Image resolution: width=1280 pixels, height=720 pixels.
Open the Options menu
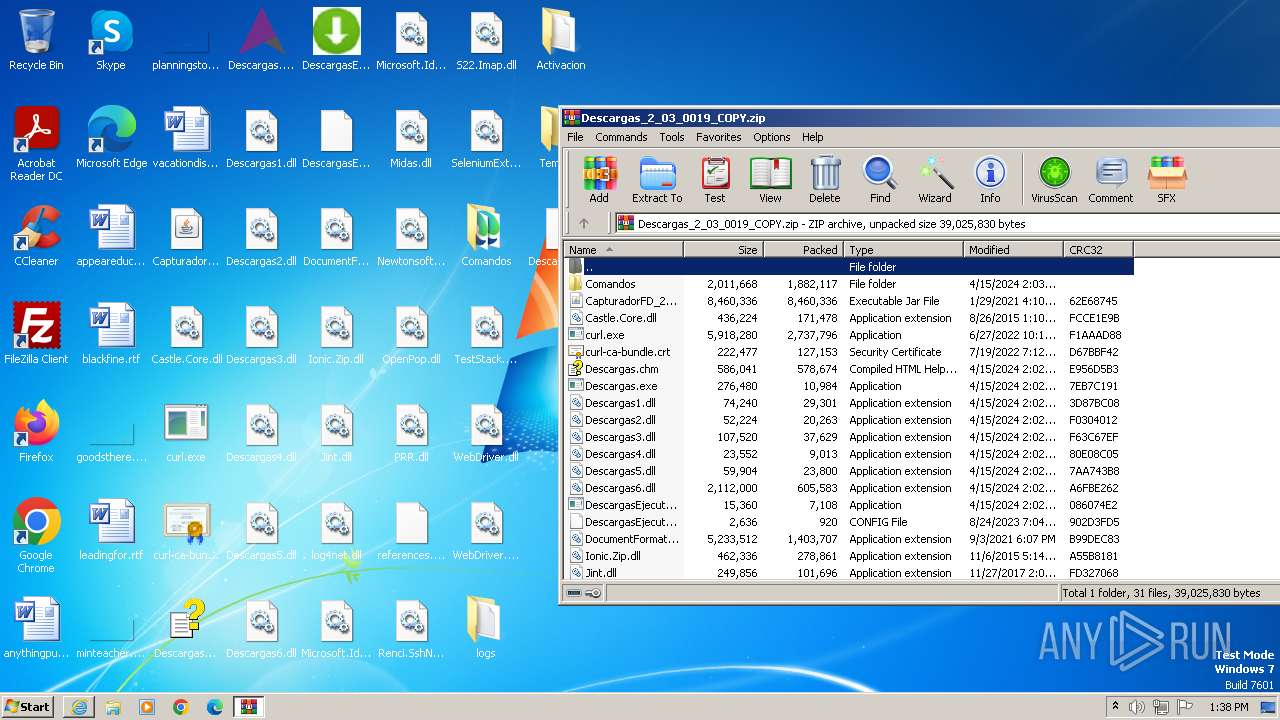click(x=772, y=137)
